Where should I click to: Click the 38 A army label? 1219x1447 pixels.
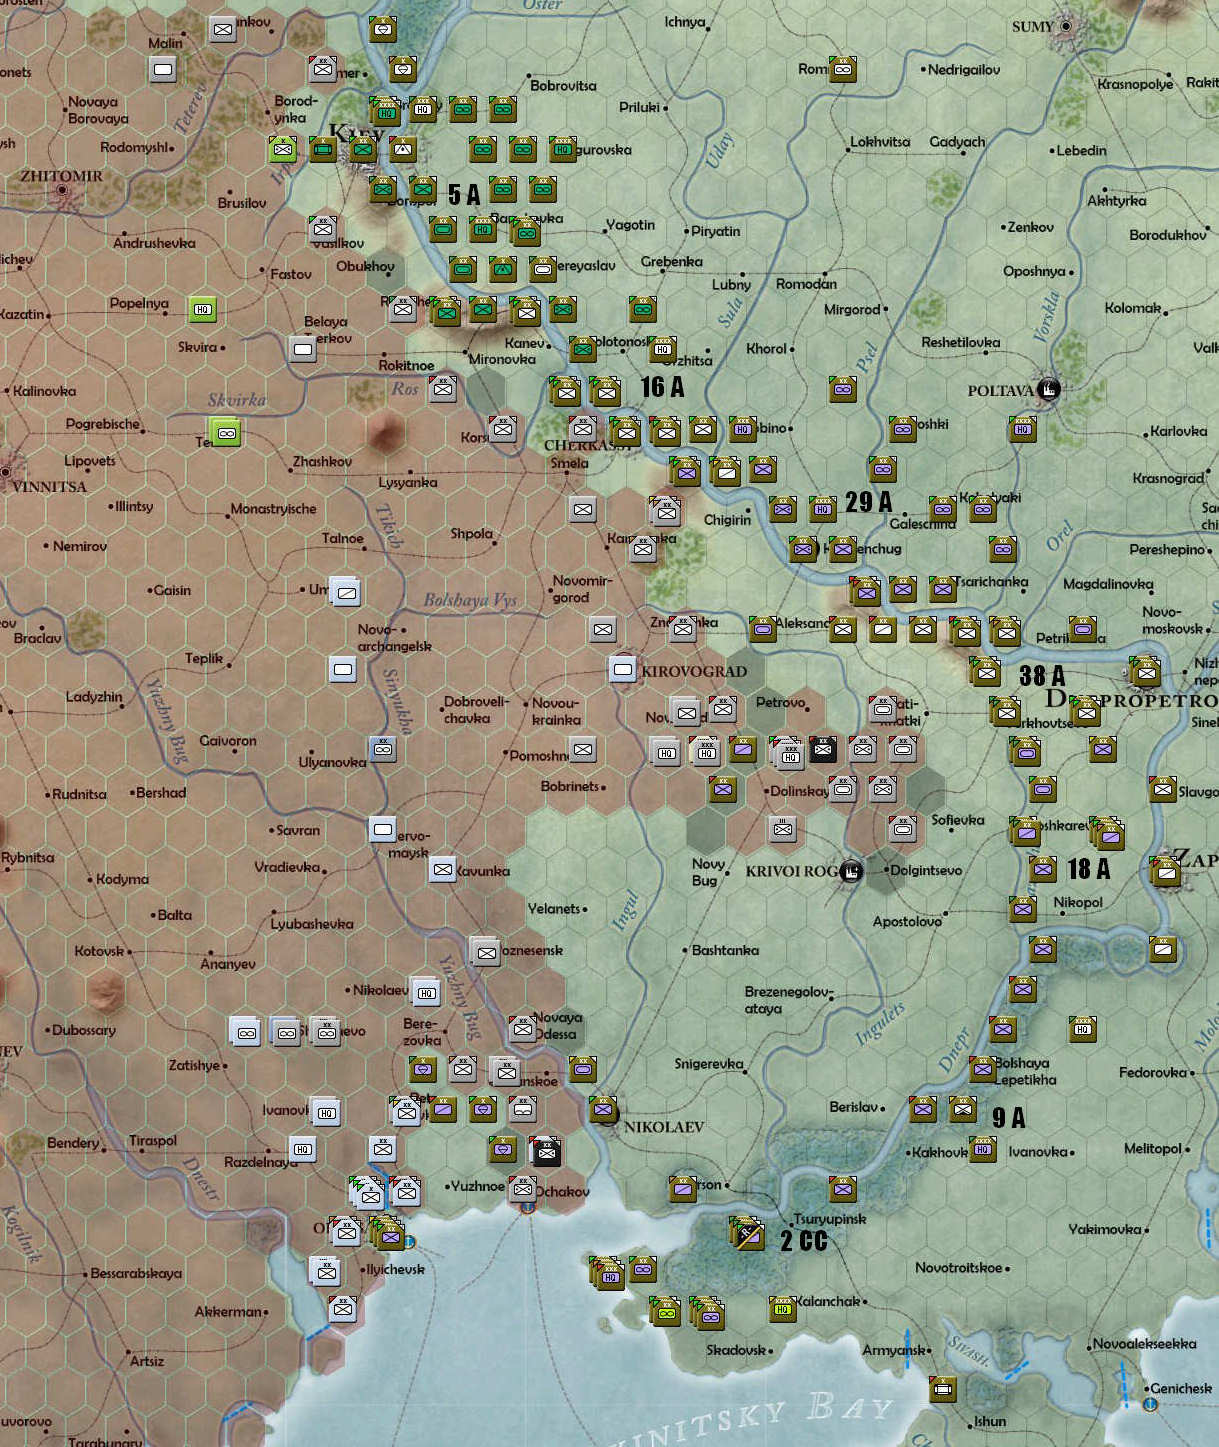click(1042, 676)
